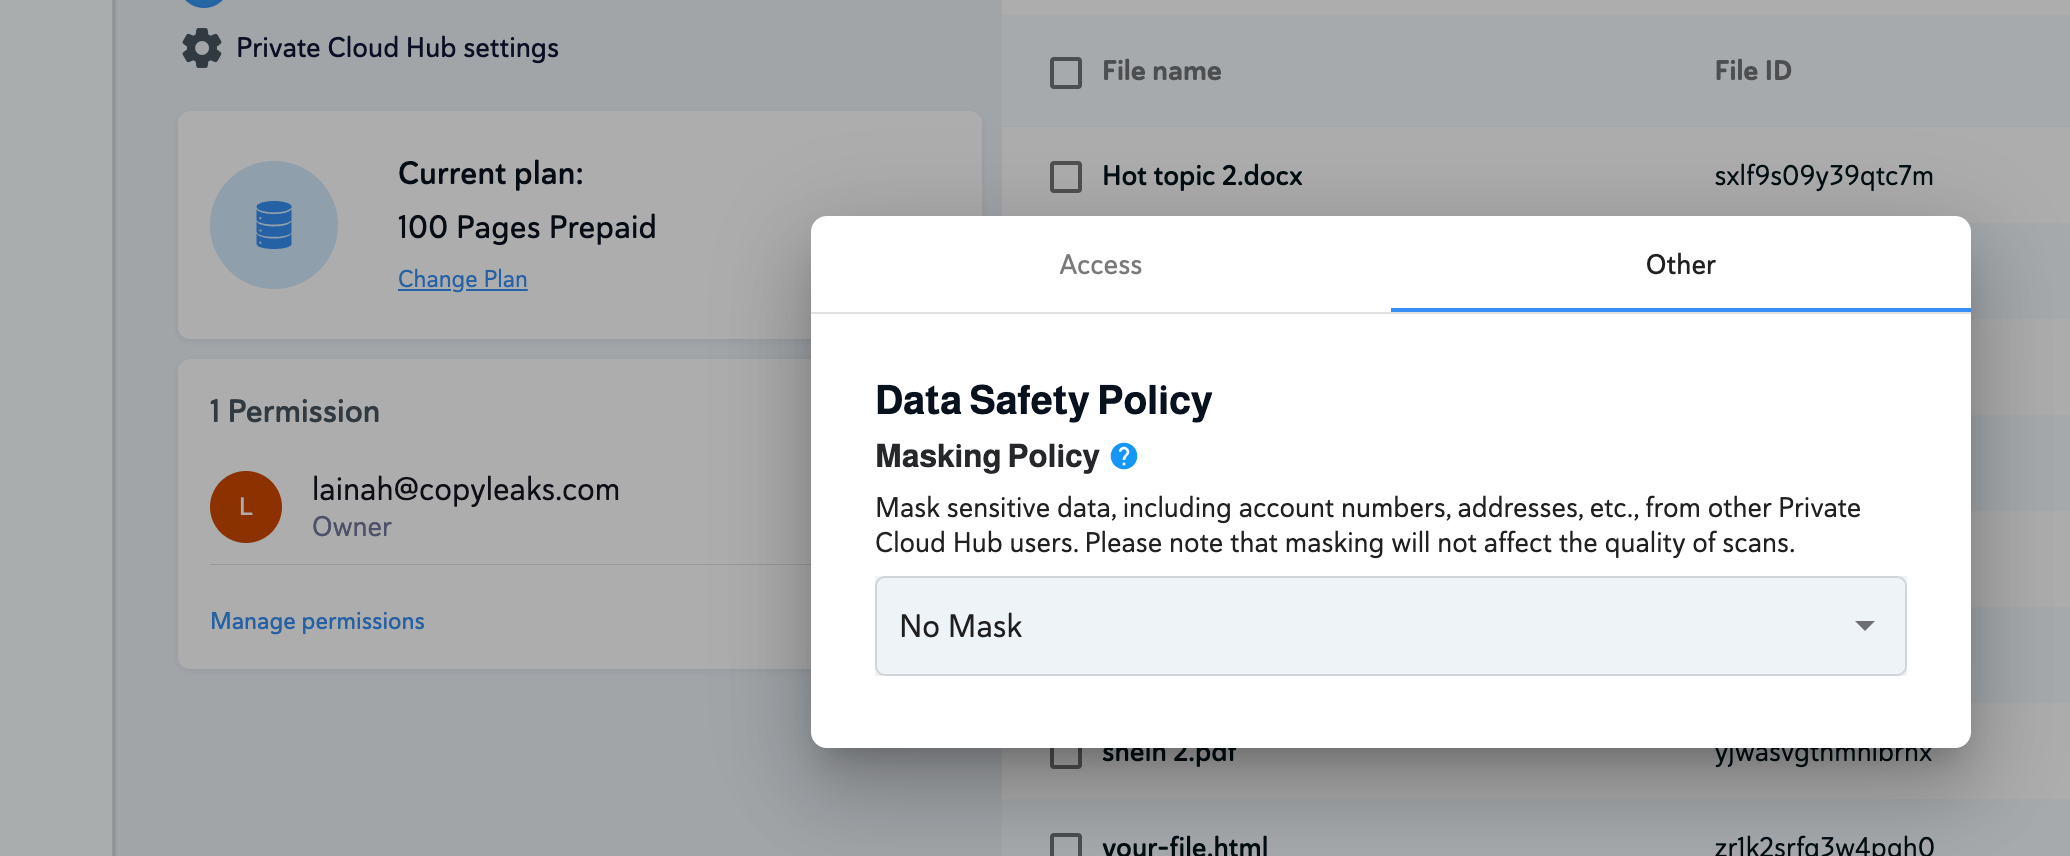Screen dimensions: 2070x856
Task: Click the Owner role label
Action: click(352, 527)
